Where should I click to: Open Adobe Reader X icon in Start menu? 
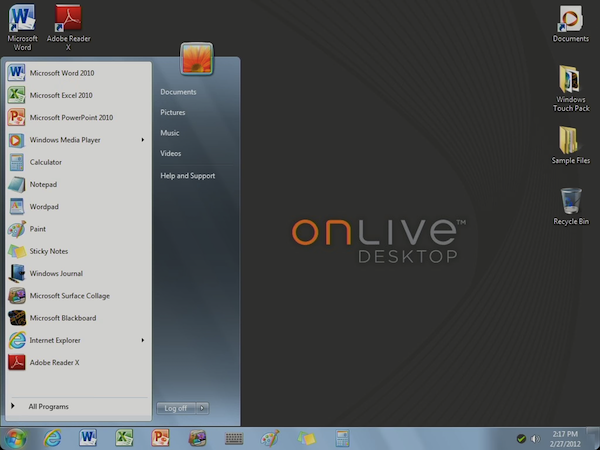click(x=16, y=362)
